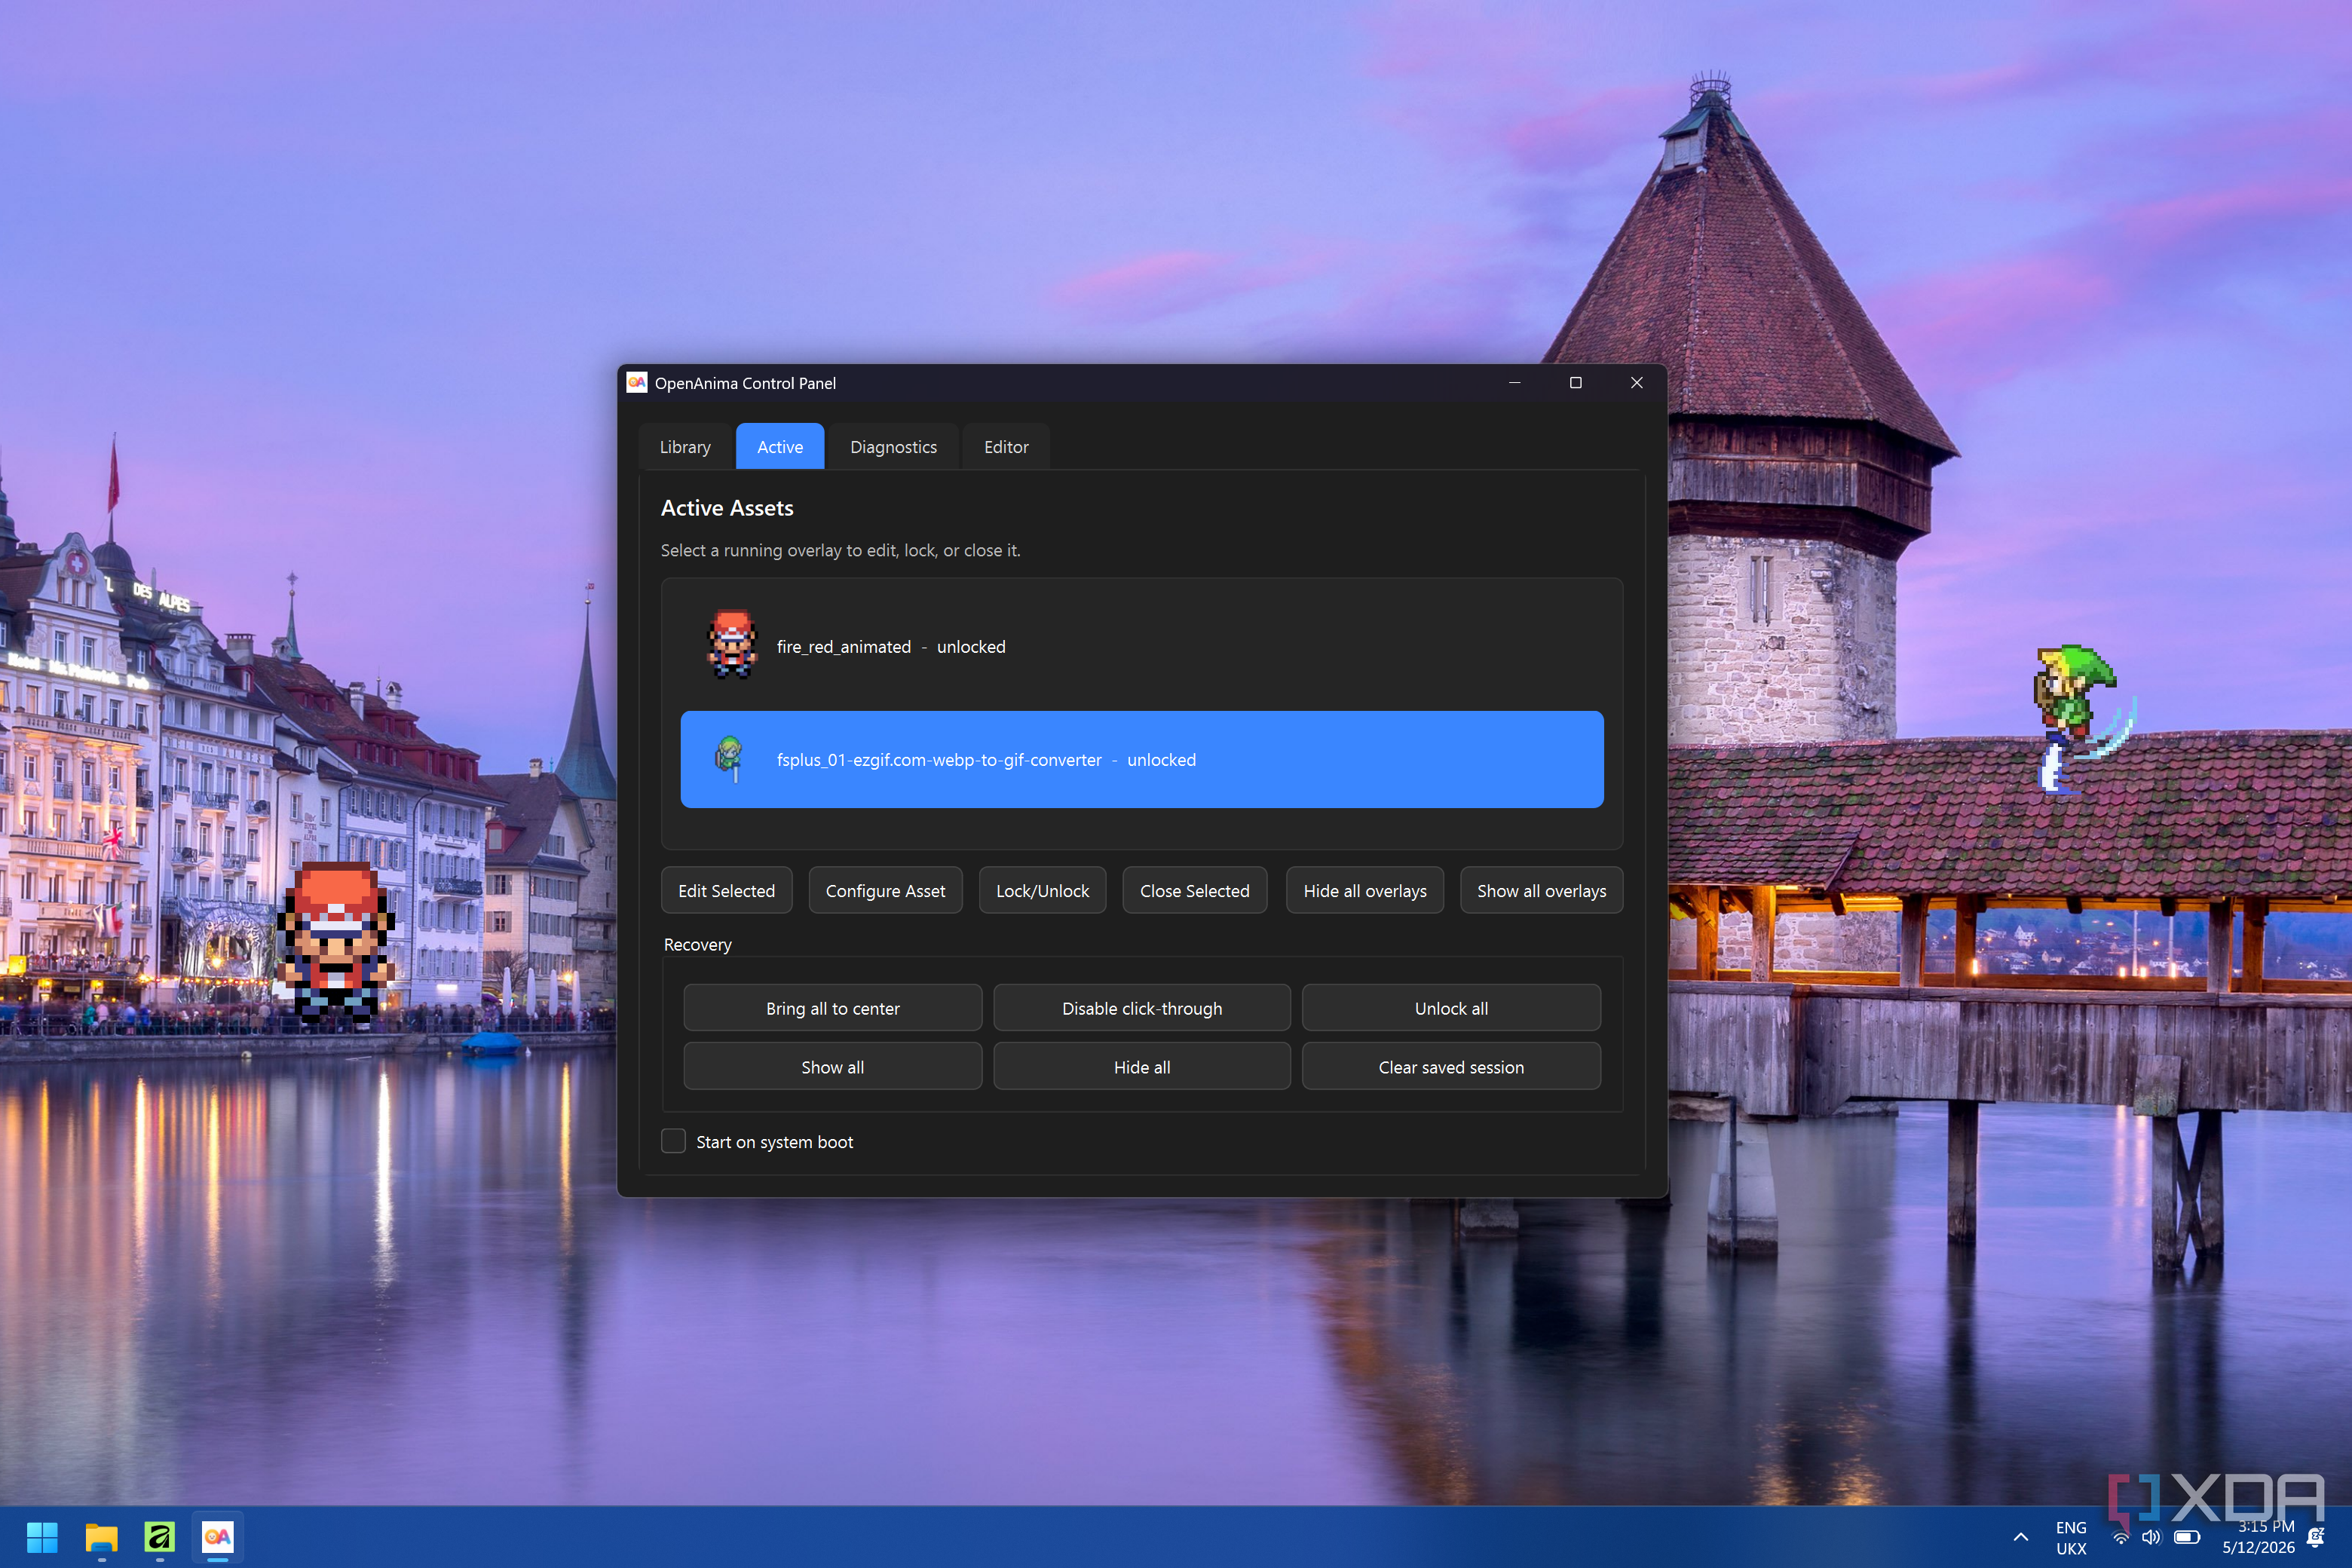Image resolution: width=2352 pixels, height=1568 pixels.
Task: Click Bring all to center
Action: click(833, 1008)
